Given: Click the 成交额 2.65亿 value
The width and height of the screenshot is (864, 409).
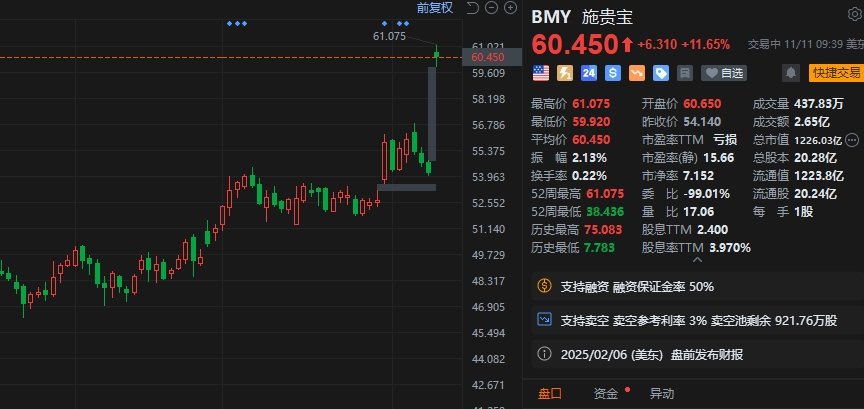Looking at the screenshot, I should (x=812, y=122).
